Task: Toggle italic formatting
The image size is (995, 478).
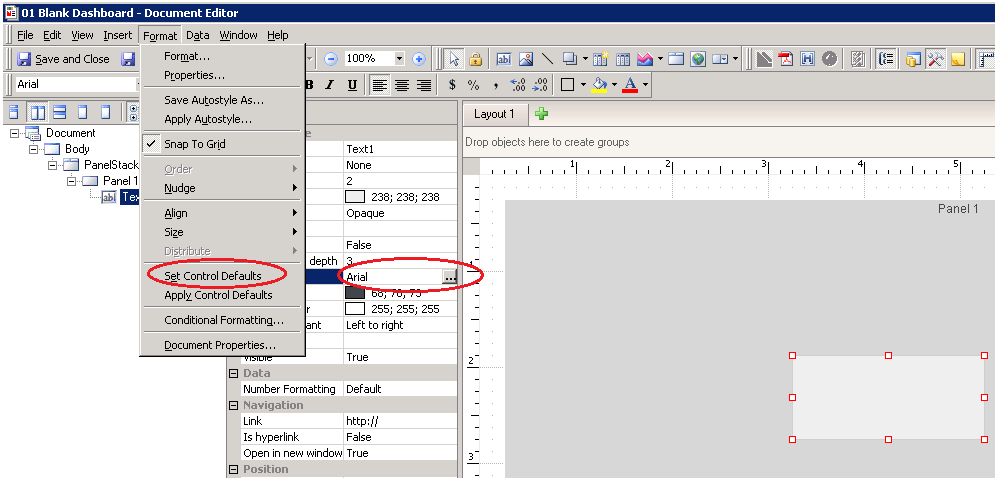Action: (x=330, y=85)
